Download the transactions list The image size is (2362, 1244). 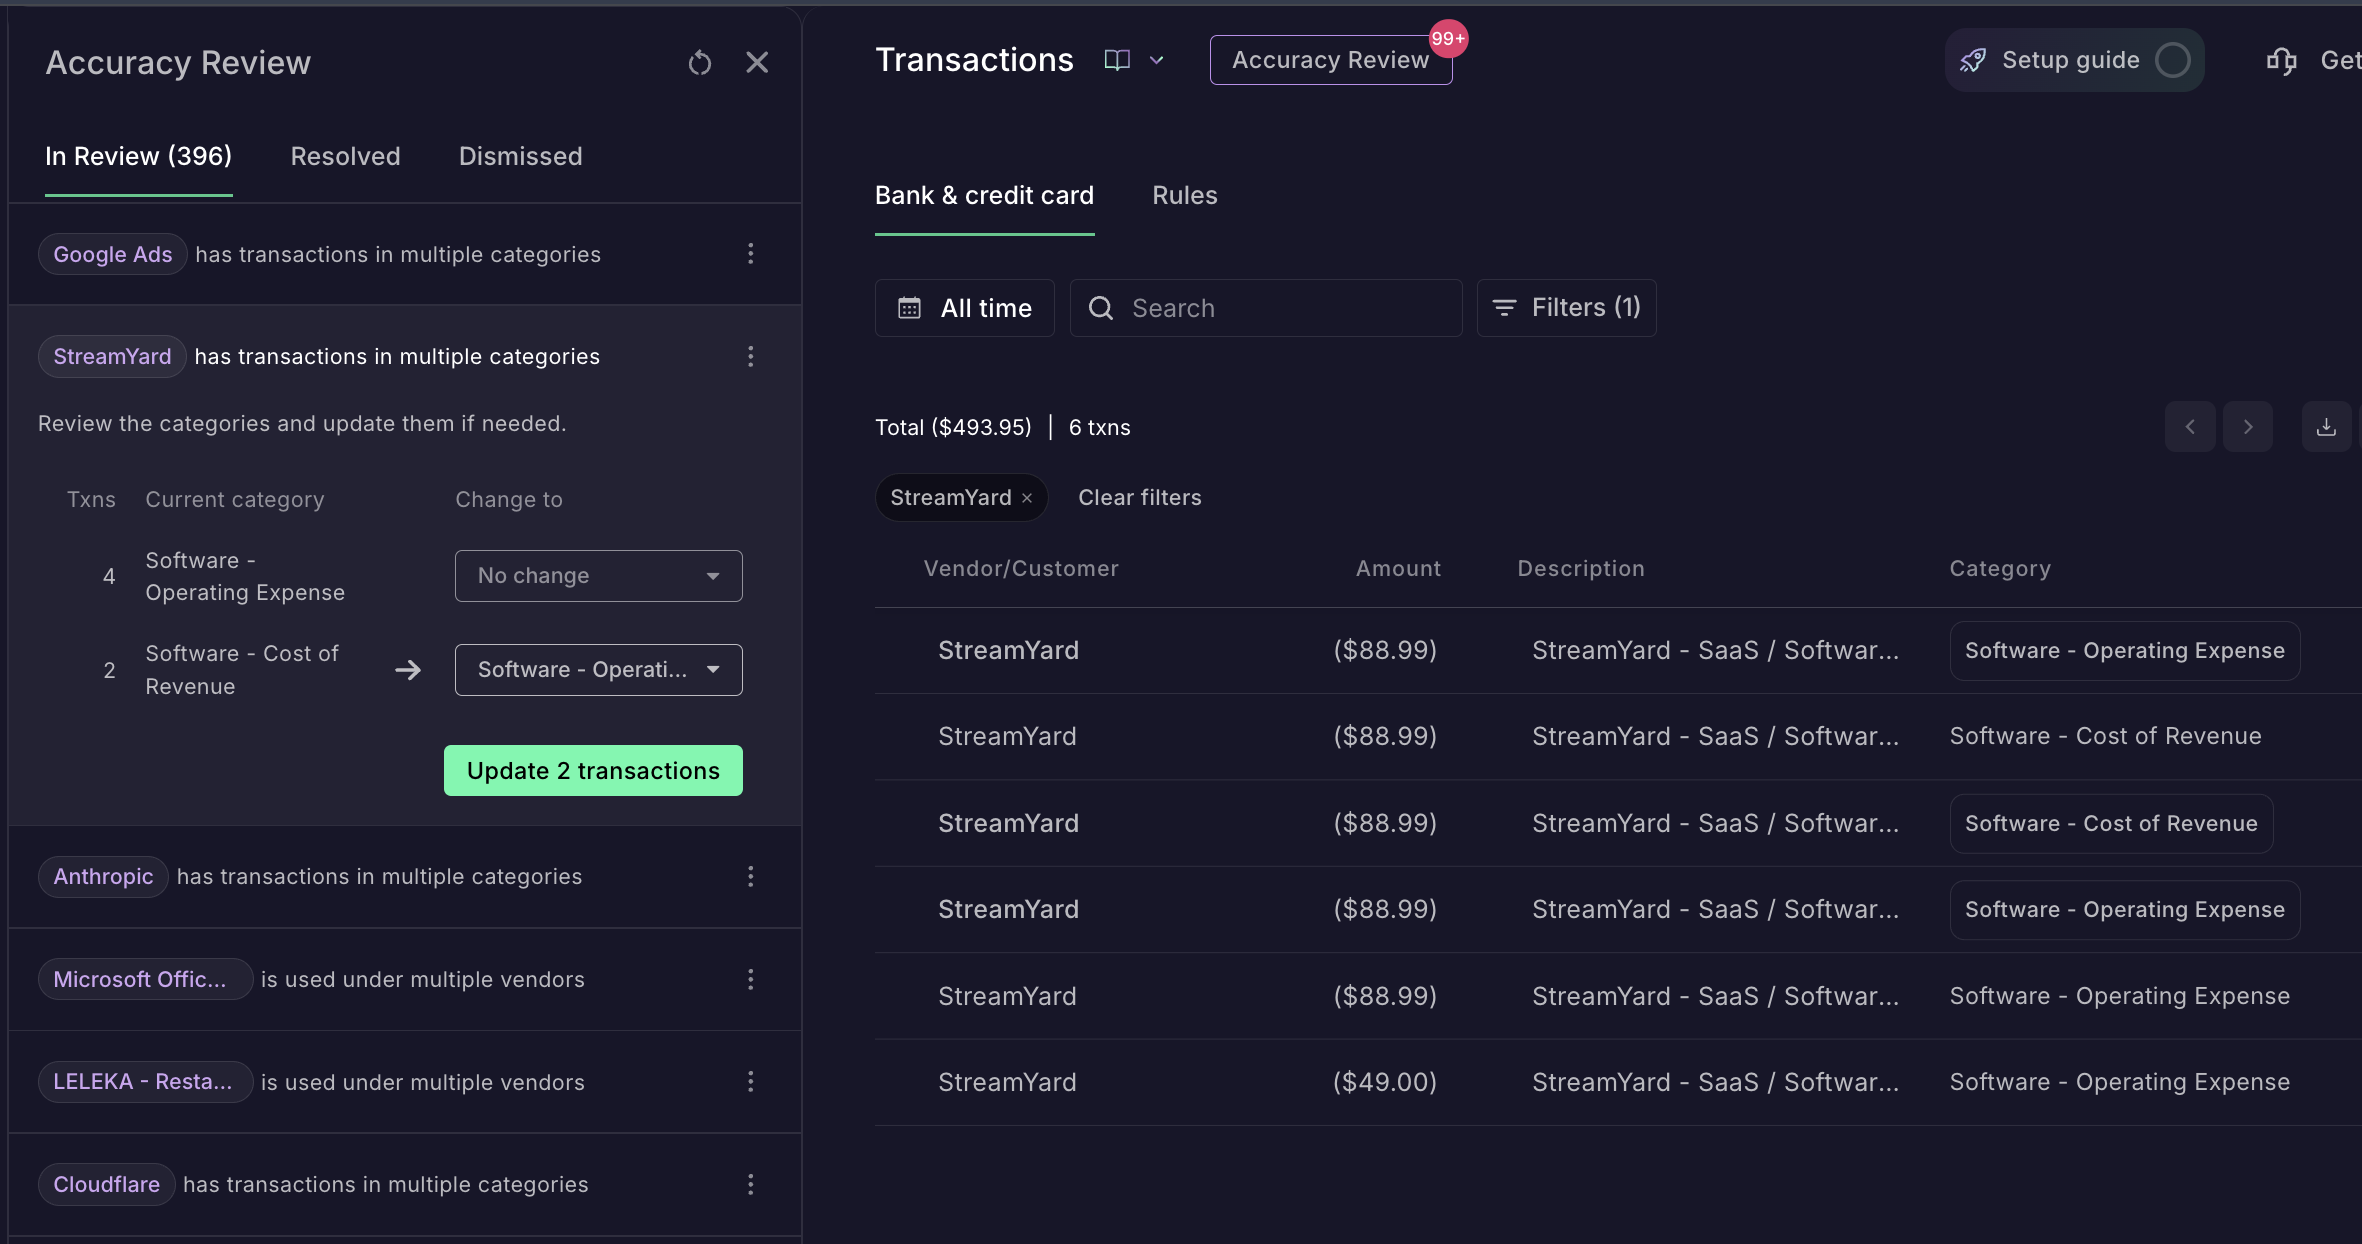(x=2327, y=427)
